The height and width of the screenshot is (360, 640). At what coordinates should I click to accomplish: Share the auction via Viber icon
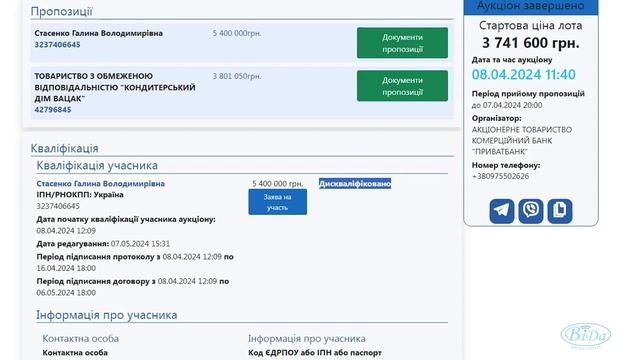[x=531, y=211]
